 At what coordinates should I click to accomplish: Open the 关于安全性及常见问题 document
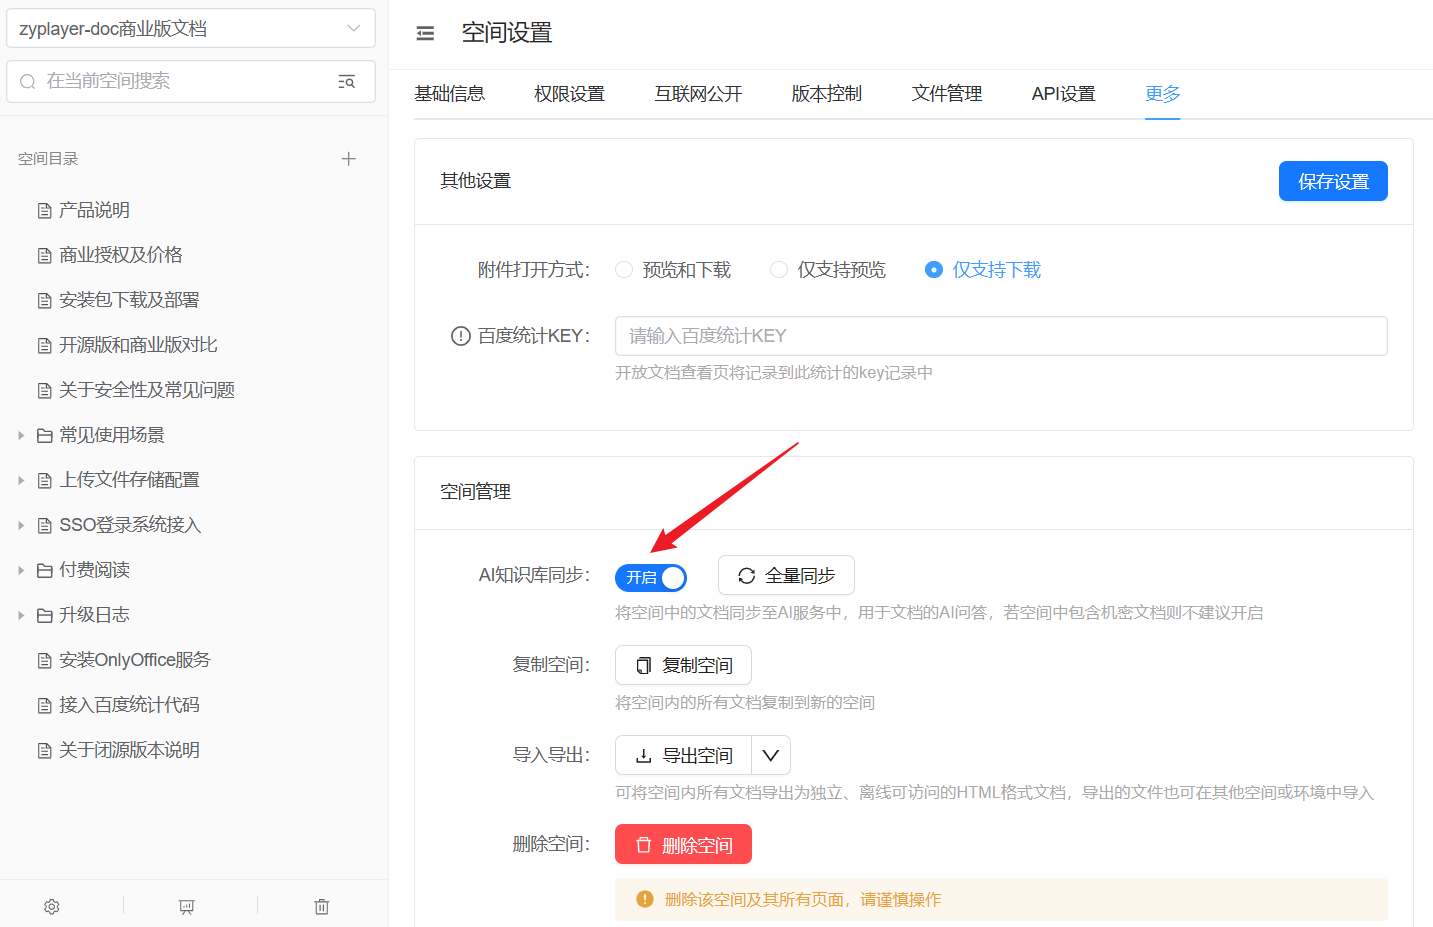(x=147, y=390)
